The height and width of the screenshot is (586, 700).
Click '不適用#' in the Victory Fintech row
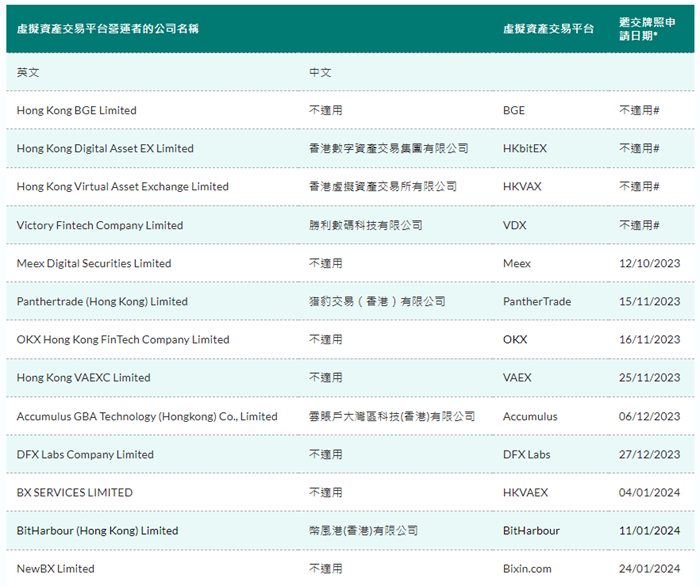click(639, 225)
